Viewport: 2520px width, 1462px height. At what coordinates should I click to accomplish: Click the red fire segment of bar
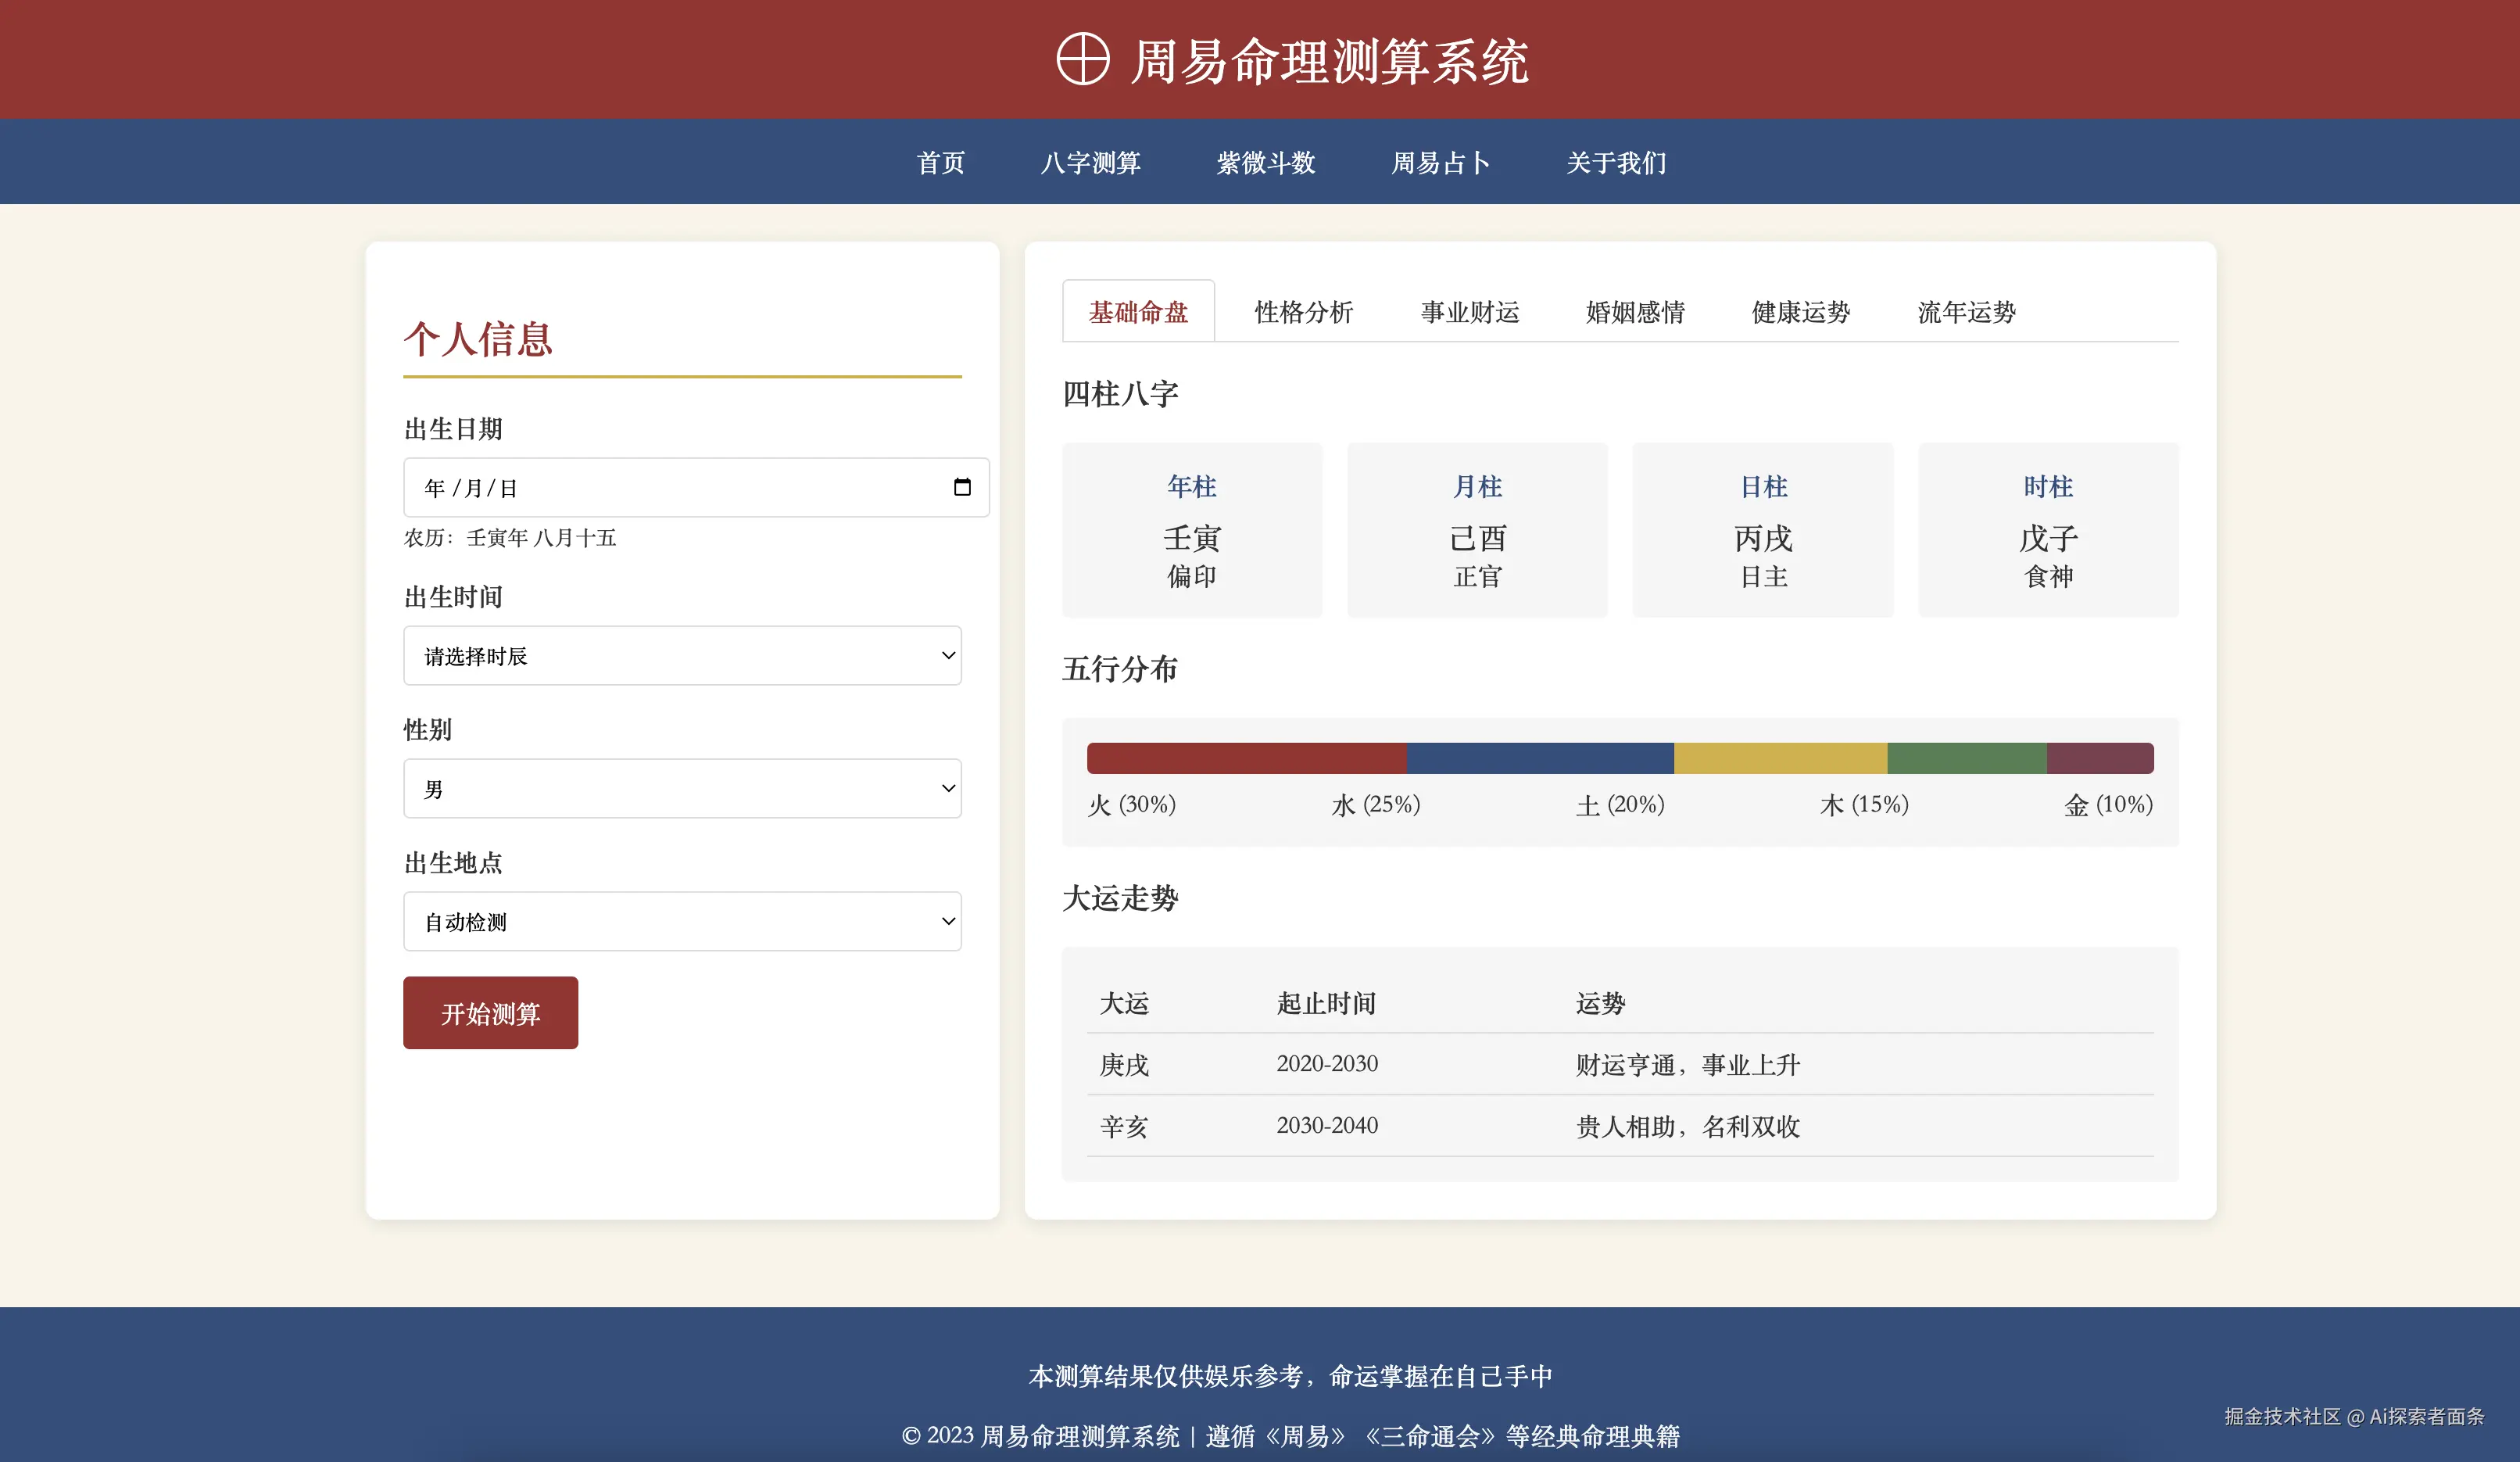pos(1246,758)
